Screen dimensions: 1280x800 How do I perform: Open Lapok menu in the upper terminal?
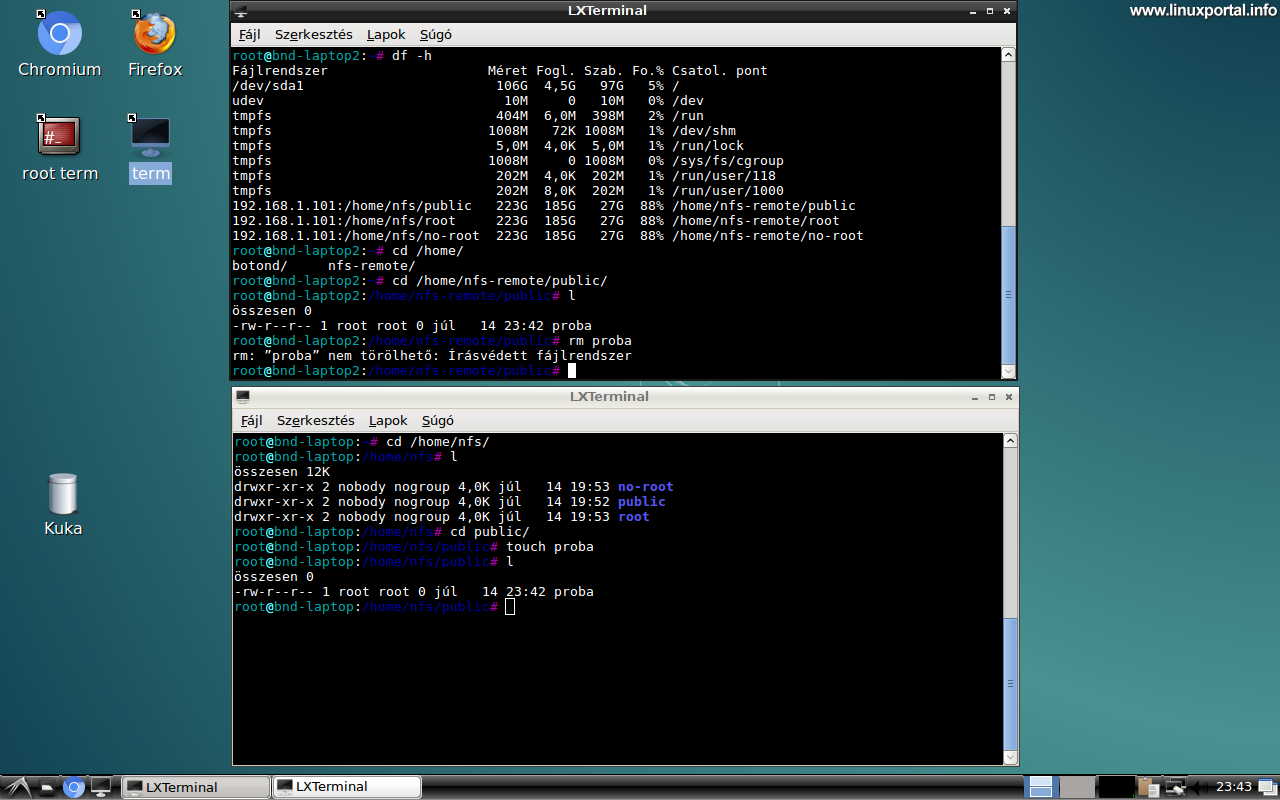click(x=386, y=34)
